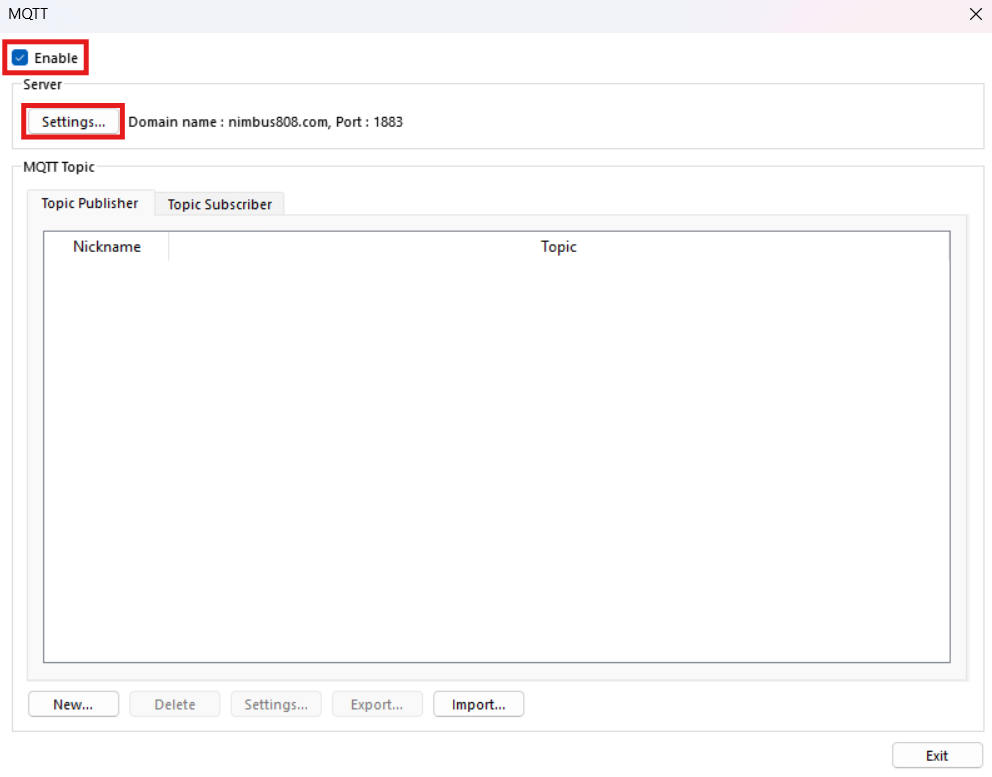The width and height of the screenshot is (992, 777).
Task: Export the MQTT topic list
Action: 377,704
